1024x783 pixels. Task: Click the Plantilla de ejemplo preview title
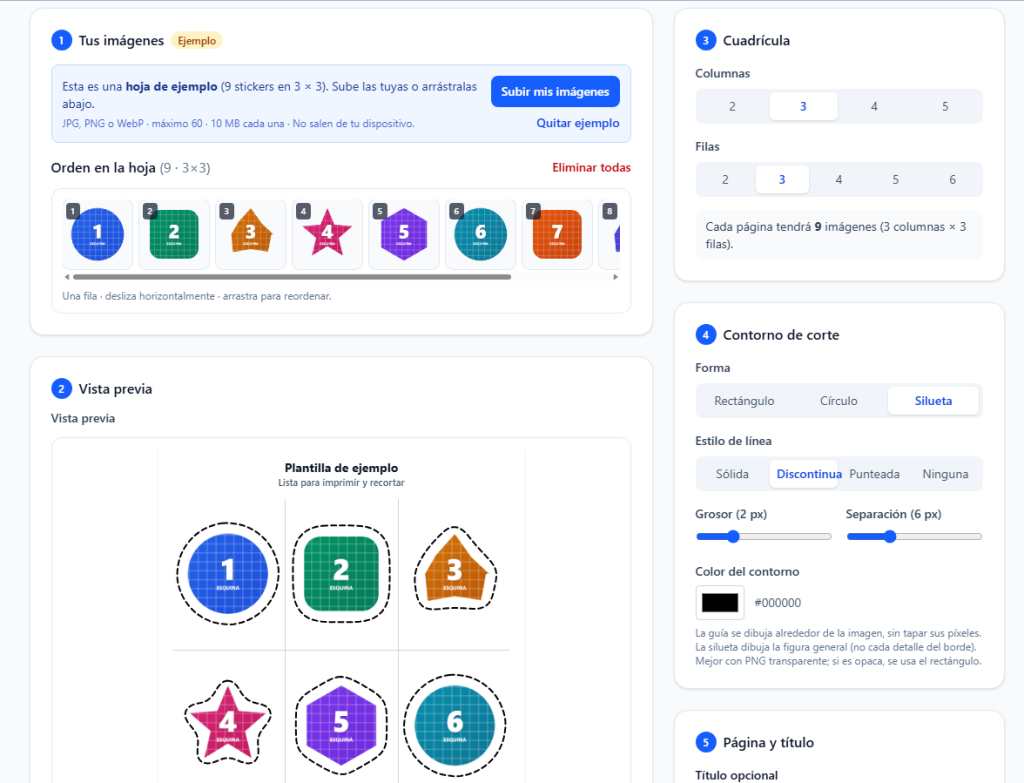341,468
